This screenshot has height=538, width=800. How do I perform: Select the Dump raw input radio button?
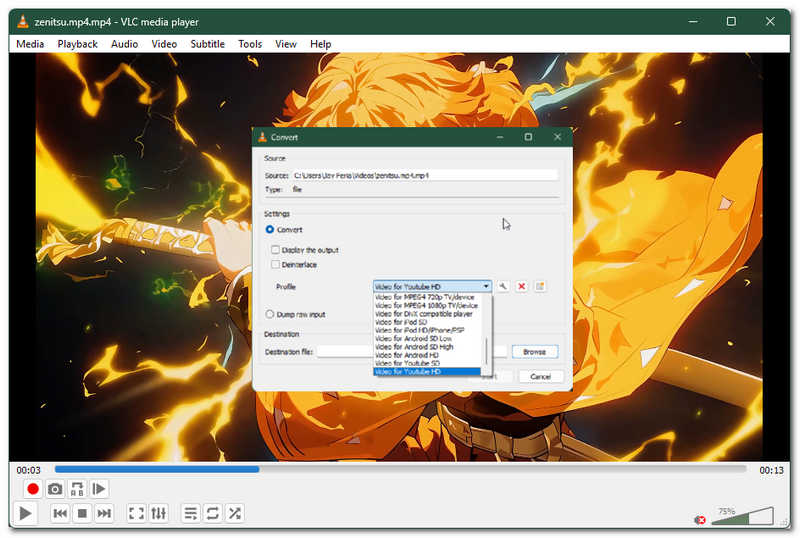click(x=270, y=314)
